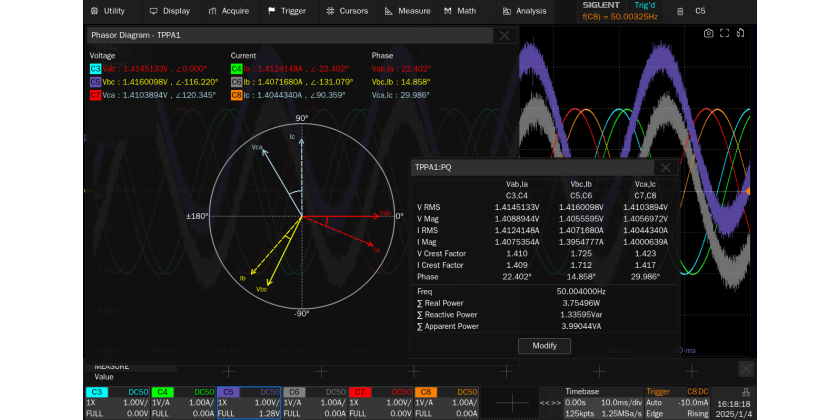This screenshot has width=840, height=420.
Task: Open the Utility menu
Action: [108, 11]
